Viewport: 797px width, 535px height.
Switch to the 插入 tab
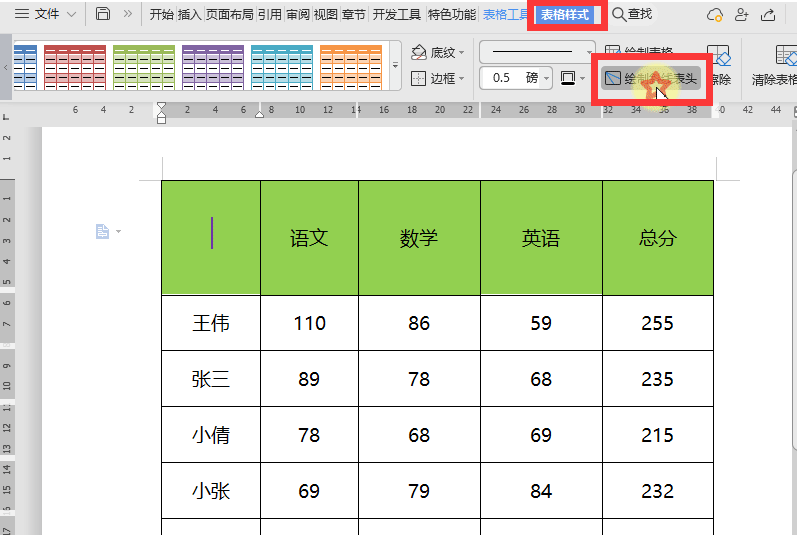click(189, 15)
